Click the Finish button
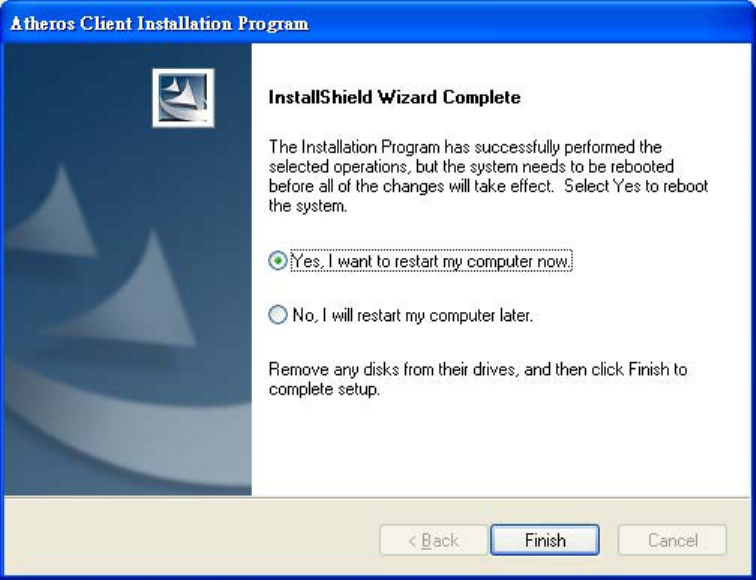 [x=544, y=540]
